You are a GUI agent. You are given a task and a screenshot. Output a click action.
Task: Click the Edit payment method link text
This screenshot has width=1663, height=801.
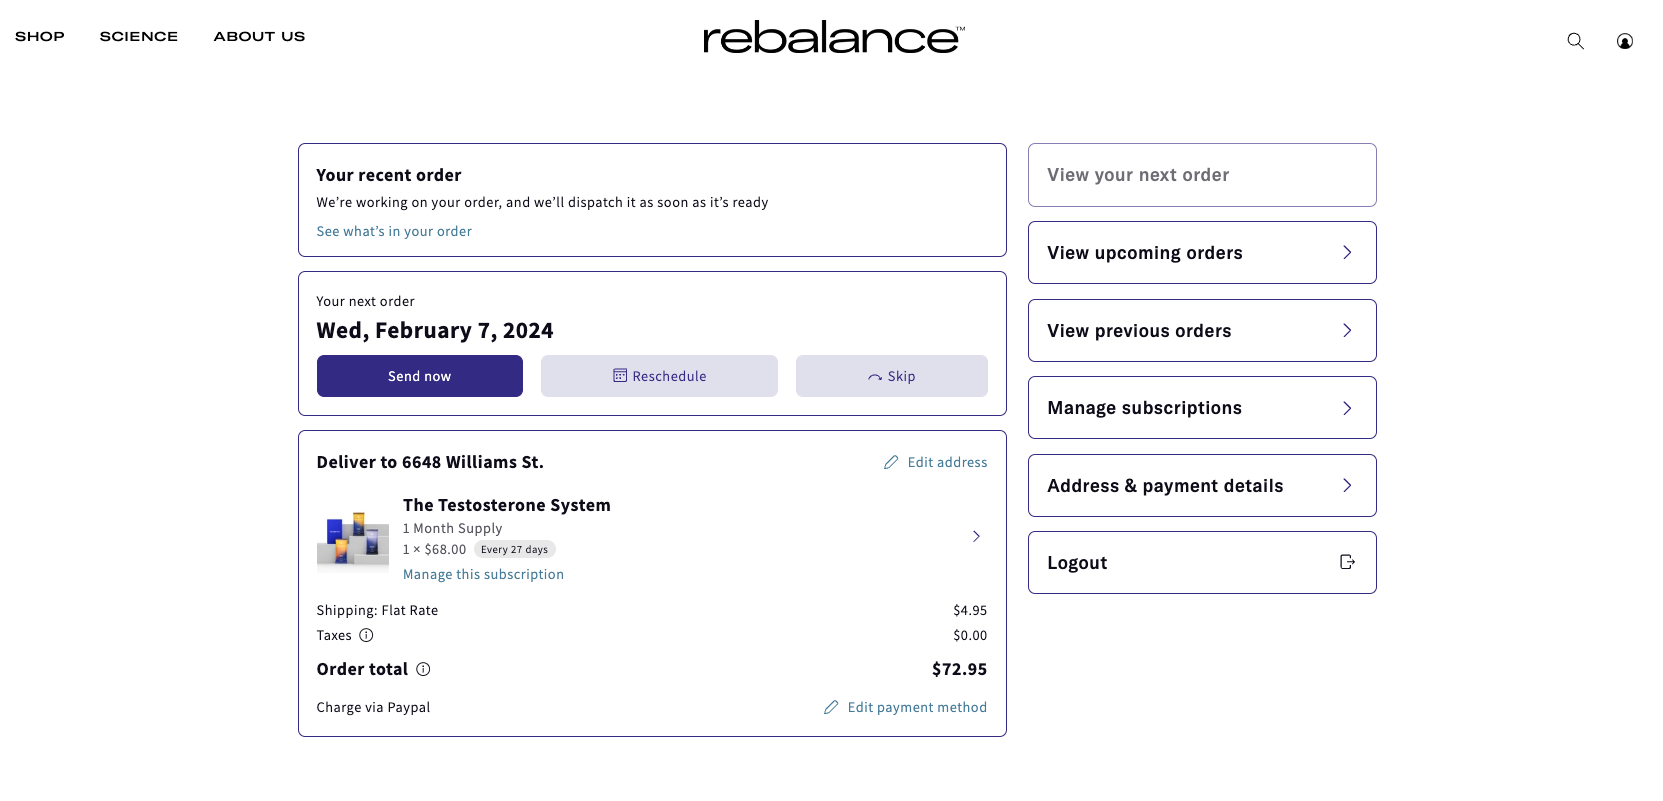[x=917, y=707]
